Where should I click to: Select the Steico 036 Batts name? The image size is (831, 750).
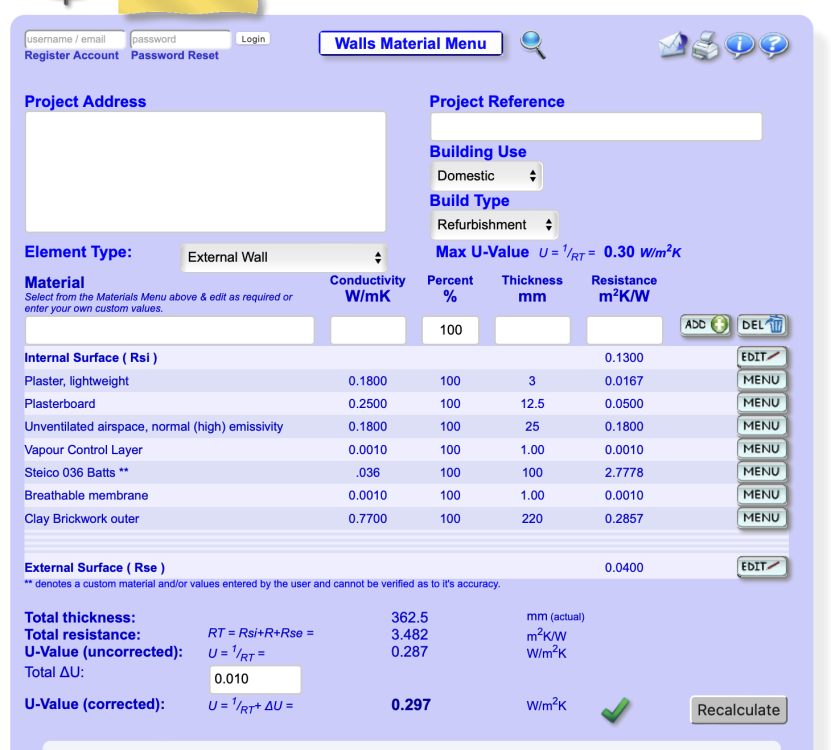coord(76,473)
